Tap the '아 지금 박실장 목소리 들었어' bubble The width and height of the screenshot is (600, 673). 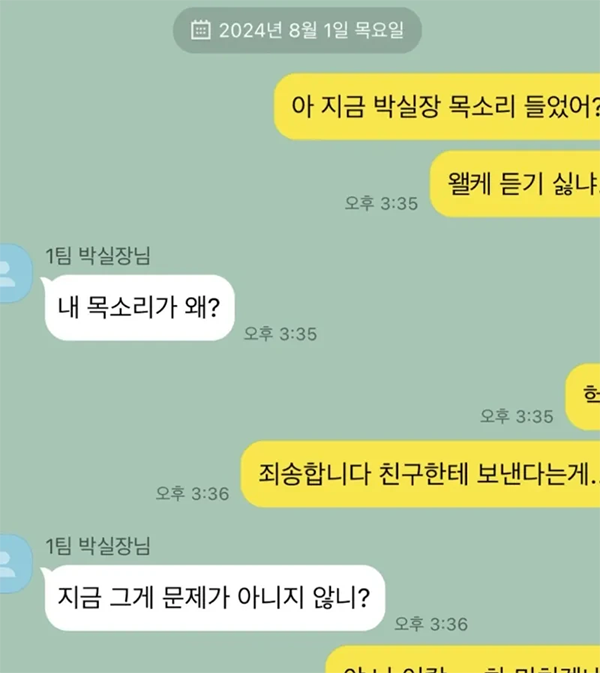(437, 106)
